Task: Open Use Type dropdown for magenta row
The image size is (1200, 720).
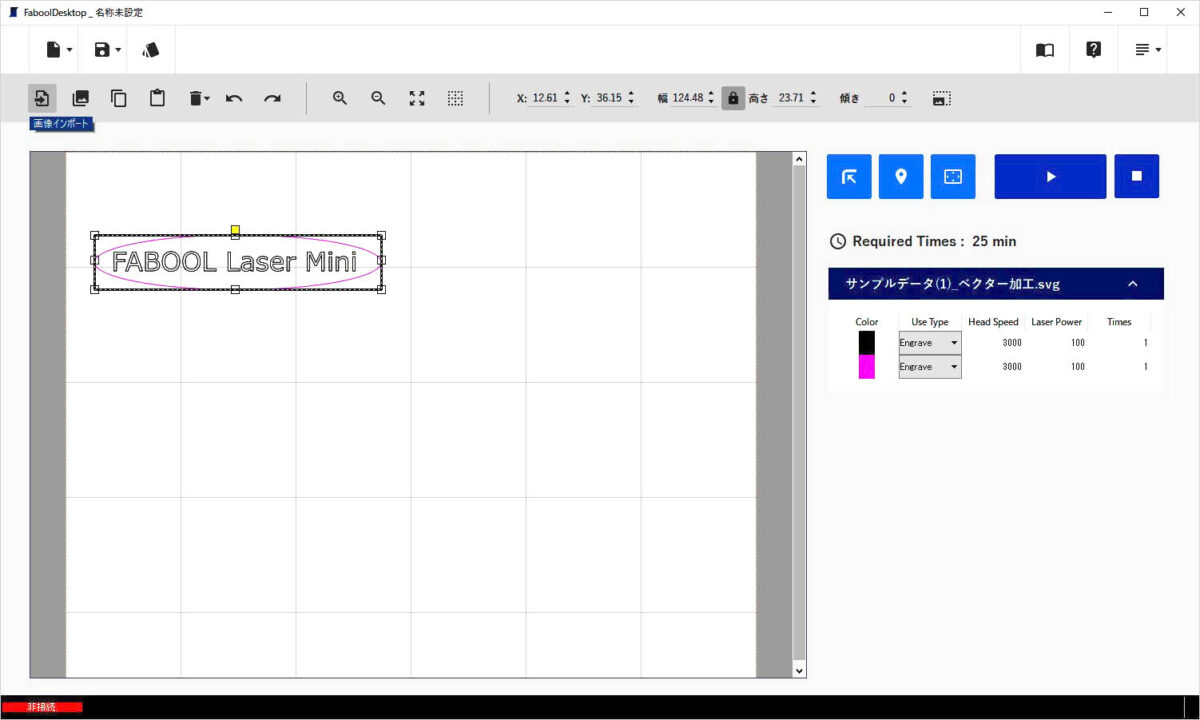Action: (x=930, y=367)
